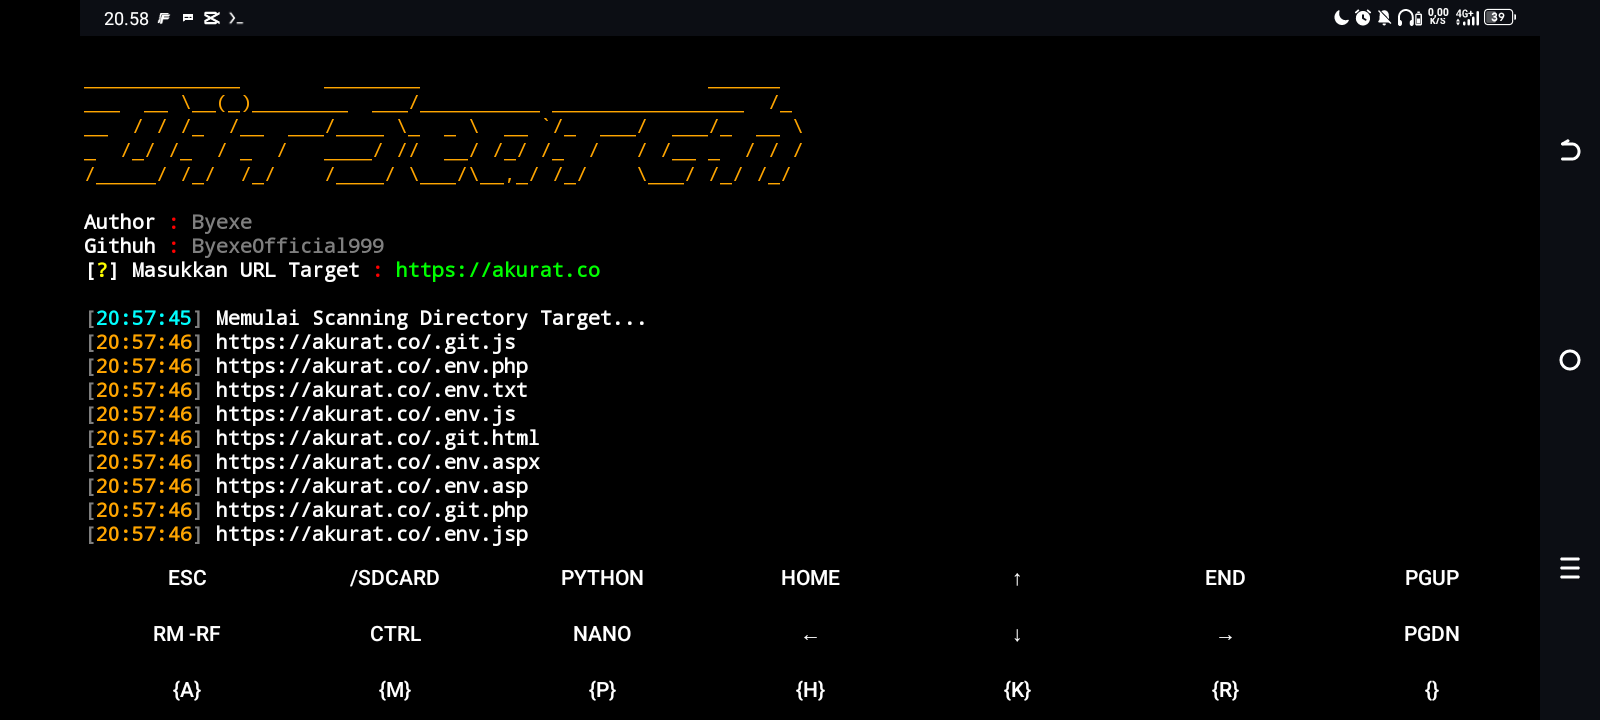Tap the PGUP key
This screenshot has width=1600, height=720.
pos(1432,578)
